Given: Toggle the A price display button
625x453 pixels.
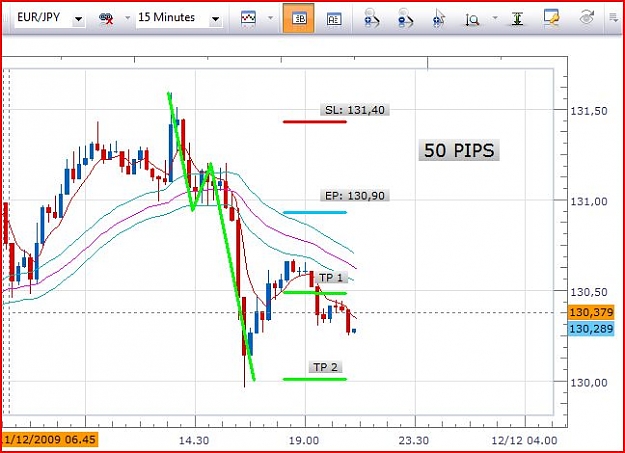Looking at the screenshot, I should click(334, 19).
